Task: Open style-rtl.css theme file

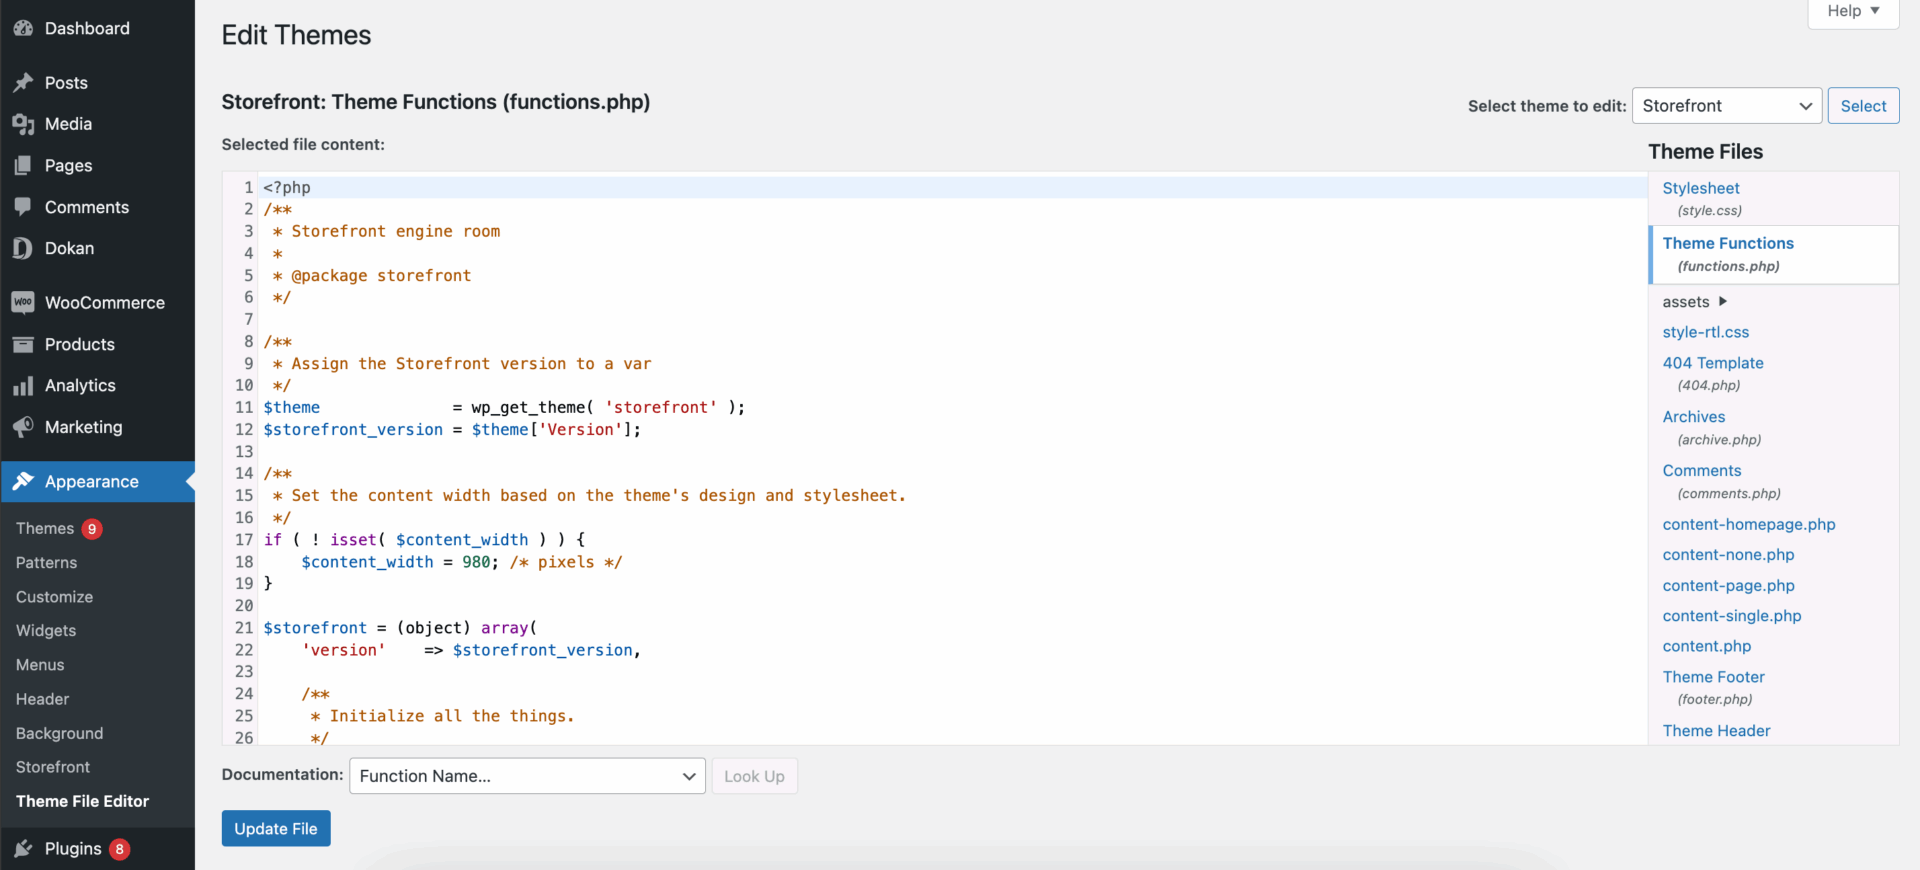Action: tap(1706, 332)
